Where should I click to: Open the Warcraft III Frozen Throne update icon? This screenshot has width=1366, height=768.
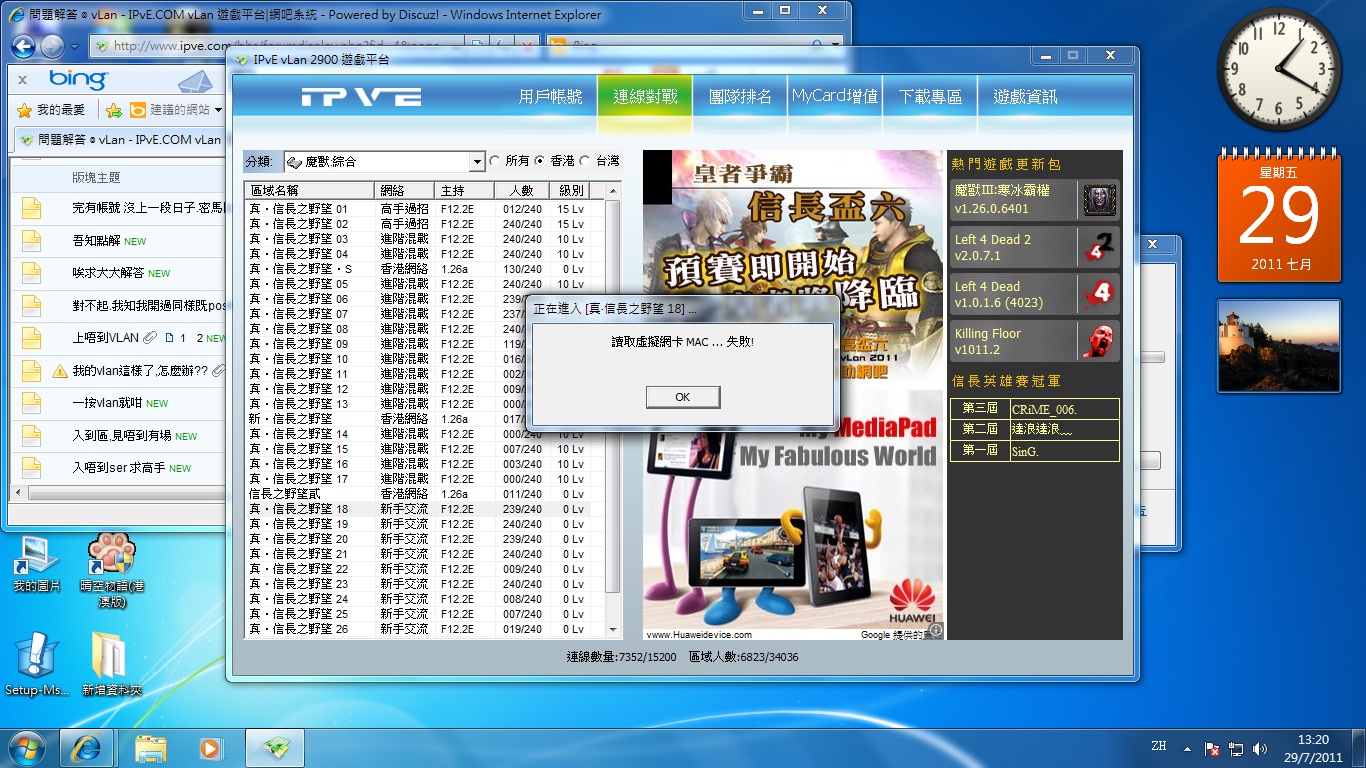(1099, 200)
